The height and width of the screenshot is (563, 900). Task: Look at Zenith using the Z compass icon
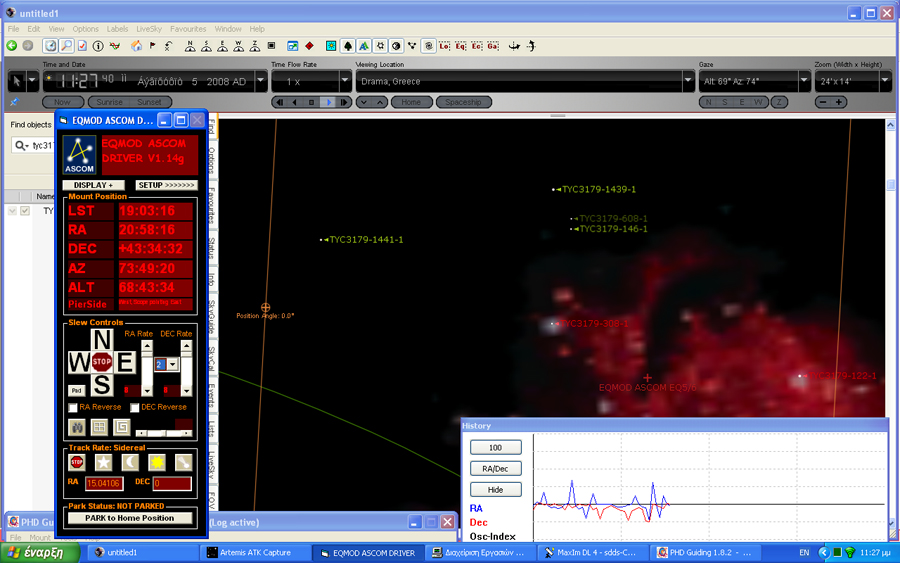[255, 46]
